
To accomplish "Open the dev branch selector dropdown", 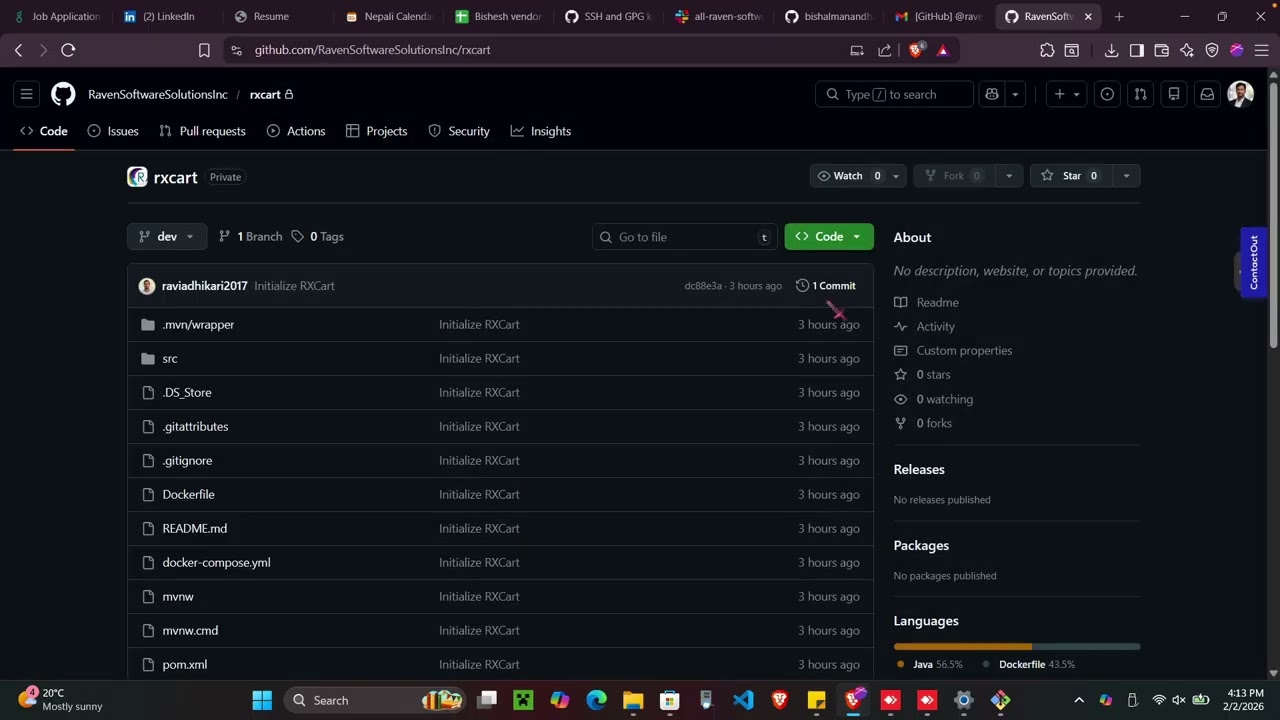I will point(167,237).
